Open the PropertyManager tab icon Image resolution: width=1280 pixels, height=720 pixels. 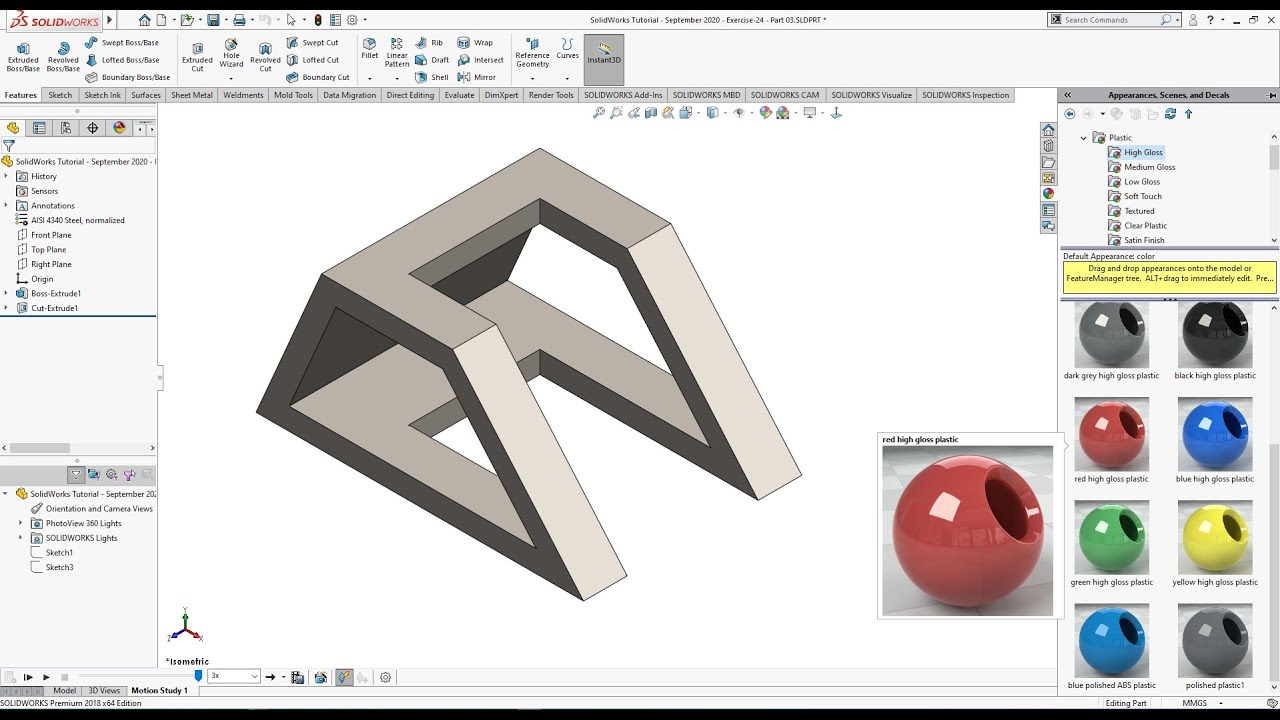pos(39,128)
